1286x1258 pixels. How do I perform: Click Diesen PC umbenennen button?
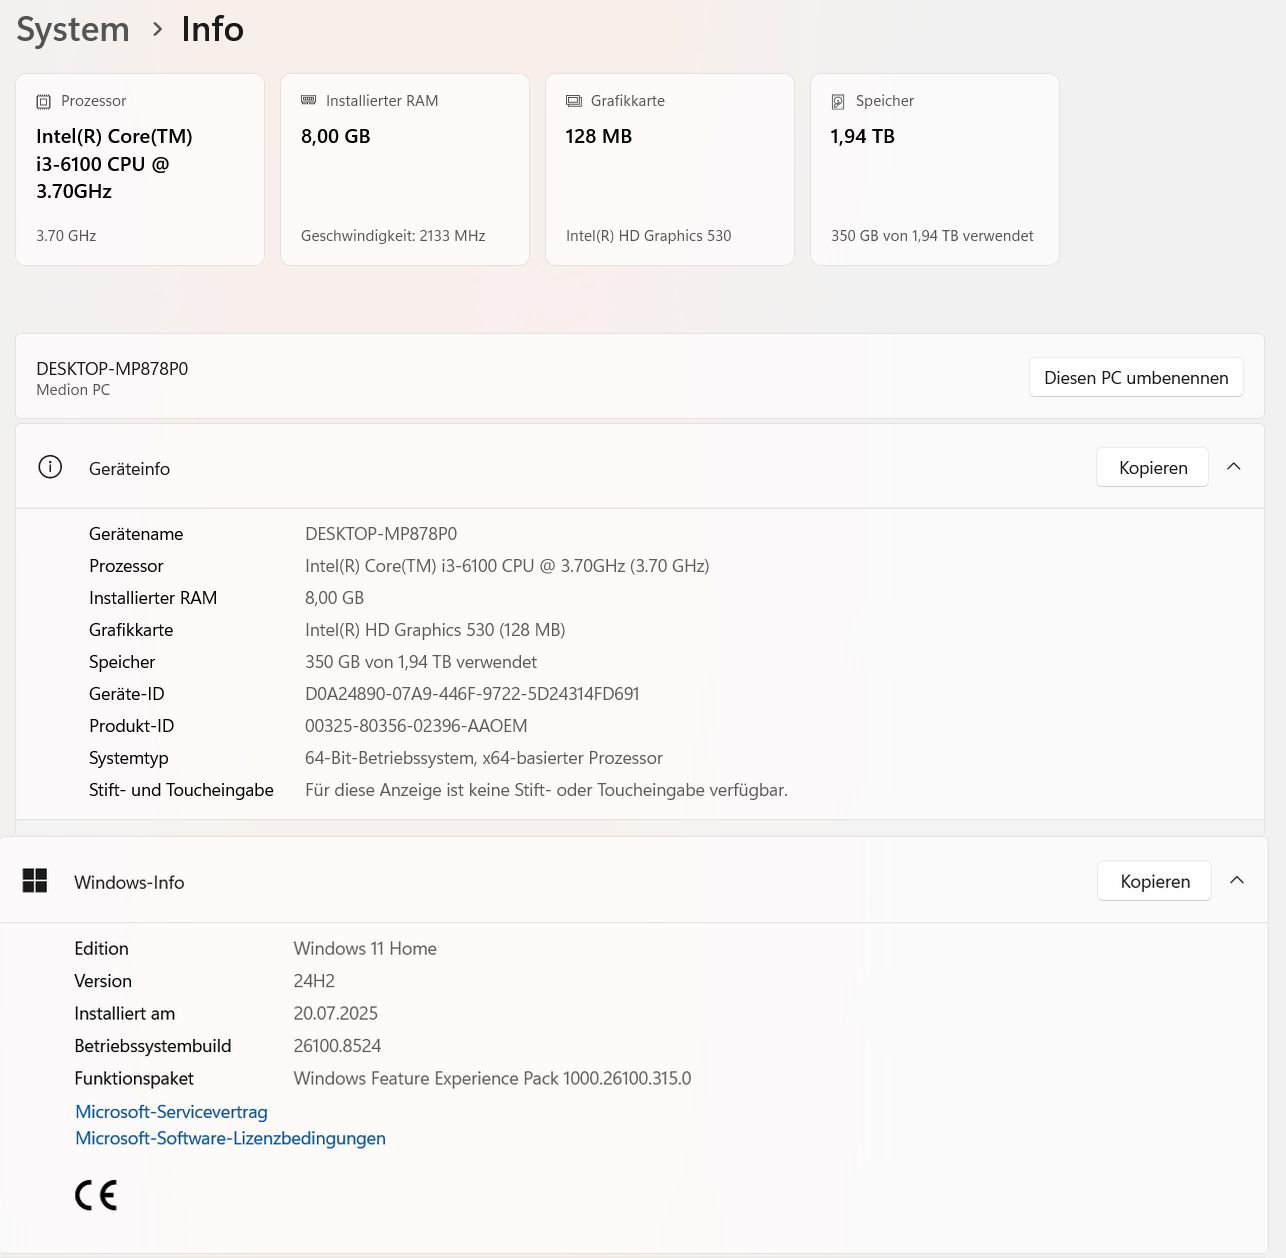pos(1136,378)
